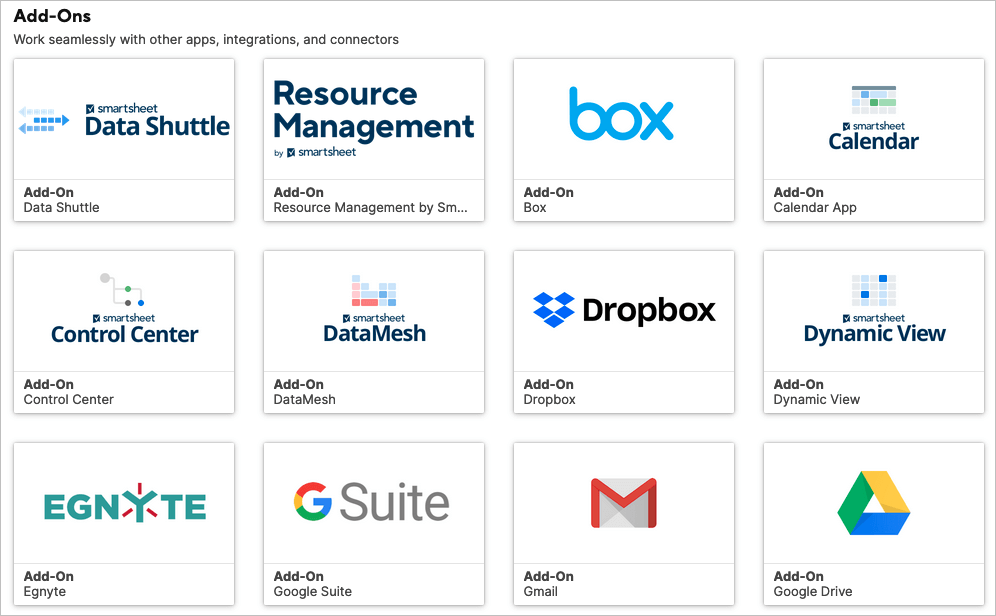Click the 'Add-Ons' section heading

pyautogui.click(x=52, y=16)
